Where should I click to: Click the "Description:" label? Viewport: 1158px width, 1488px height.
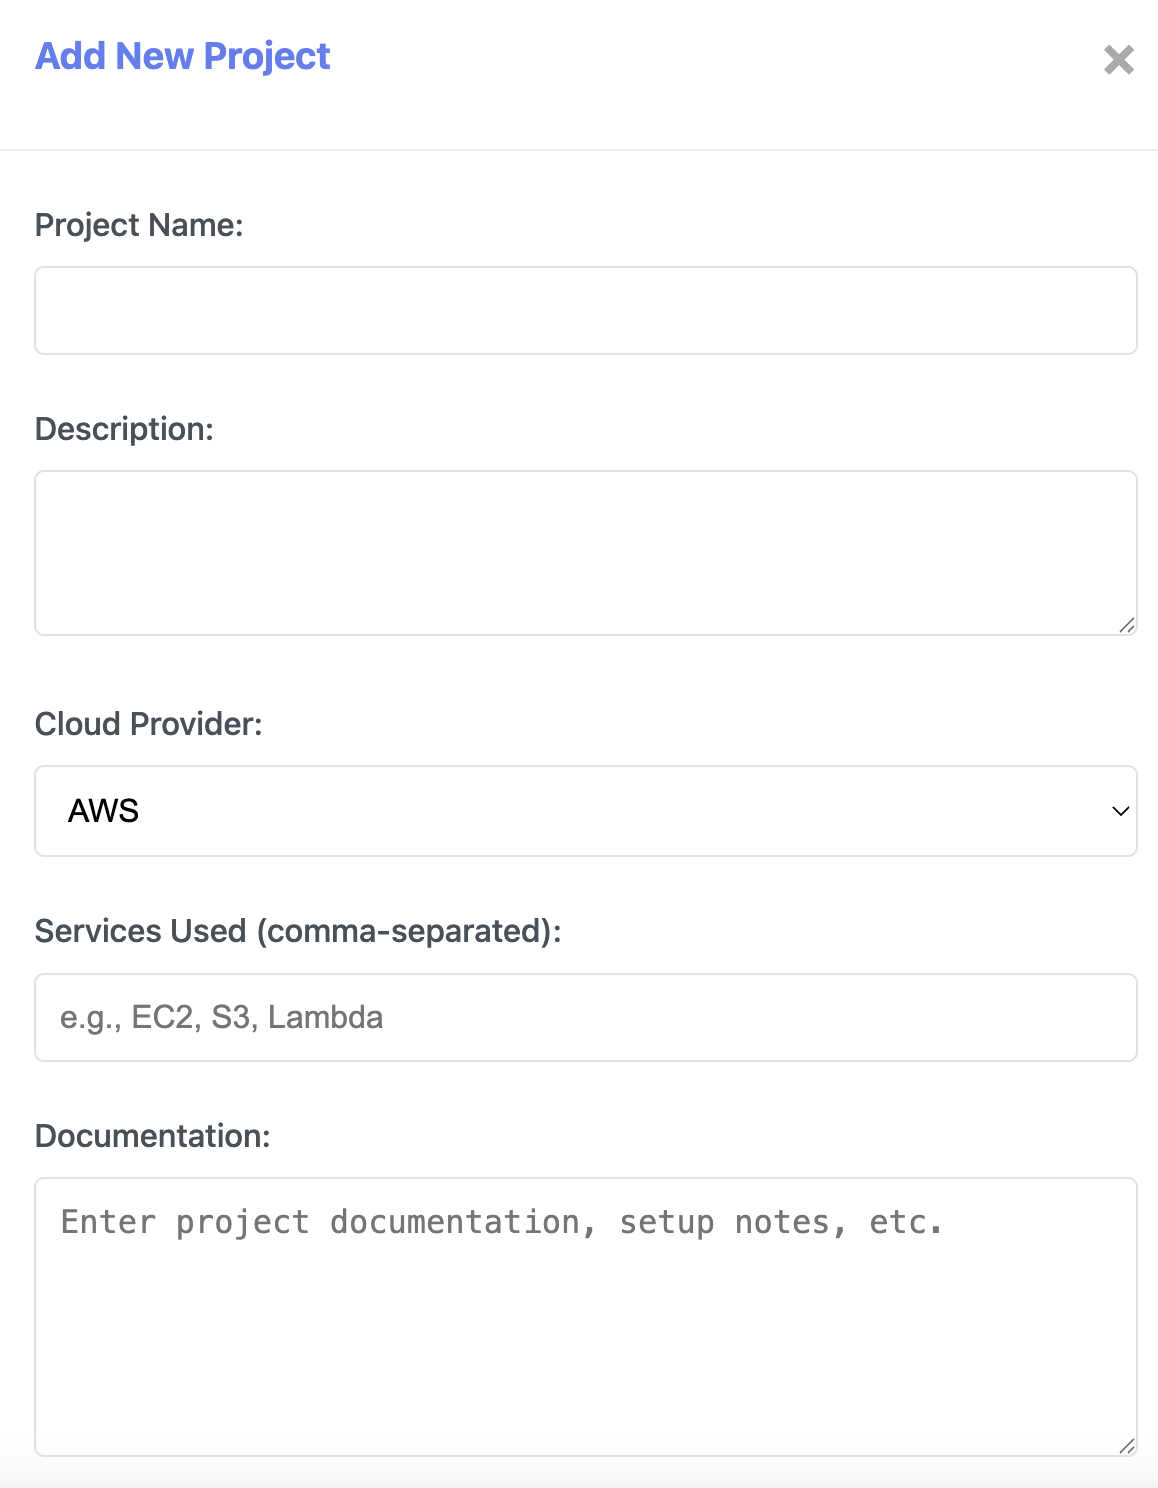124,429
